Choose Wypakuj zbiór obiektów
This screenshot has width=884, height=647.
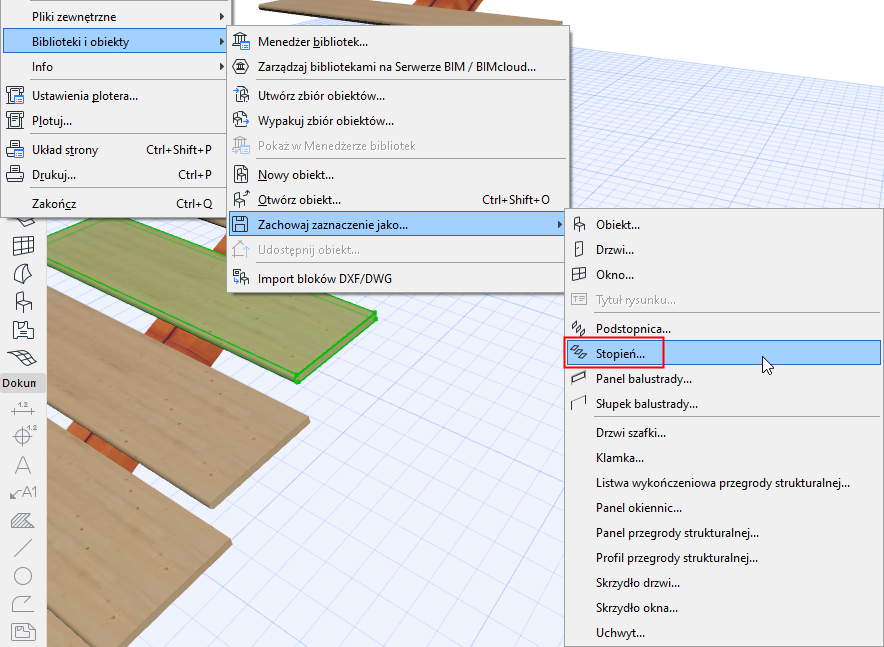[397, 121]
